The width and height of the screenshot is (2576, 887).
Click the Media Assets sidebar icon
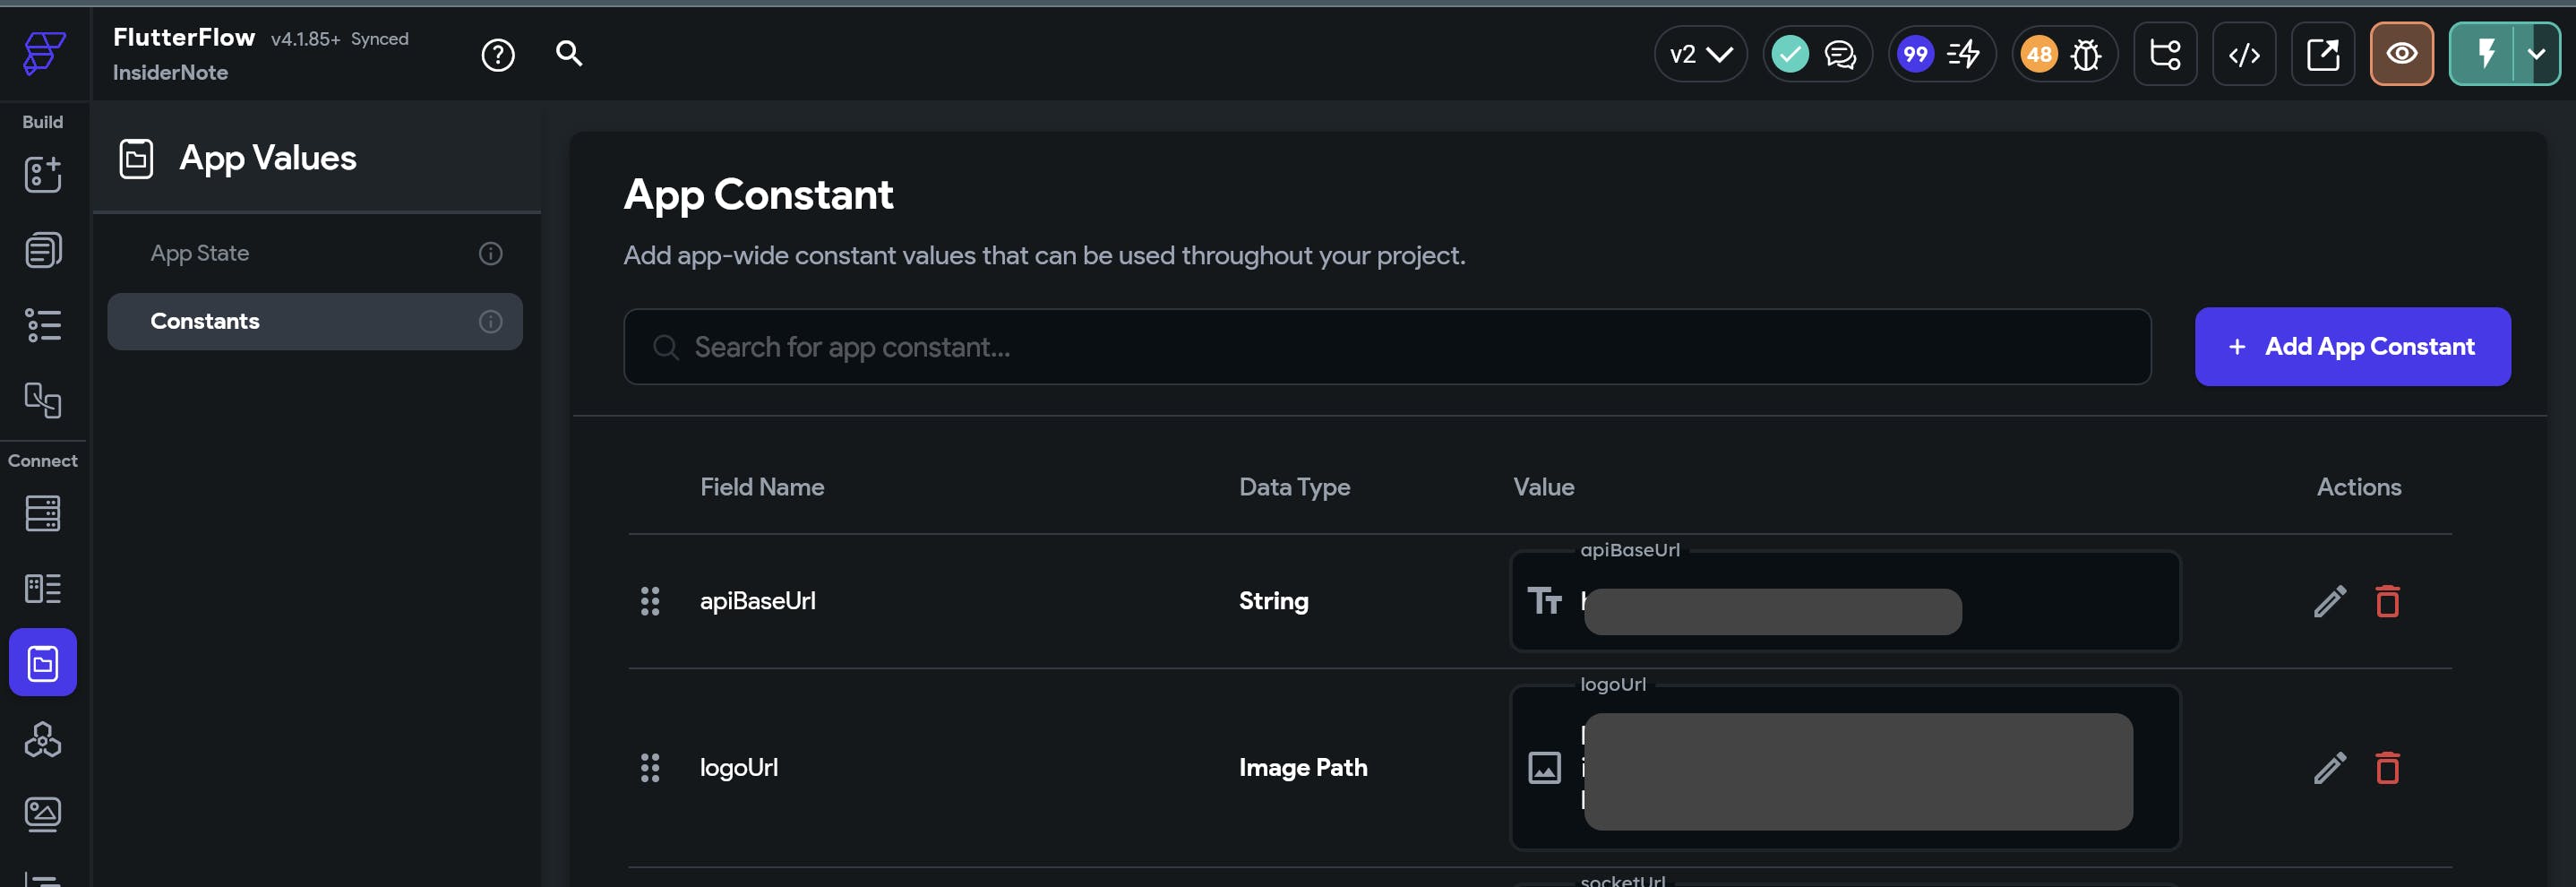(x=42, y=814)
